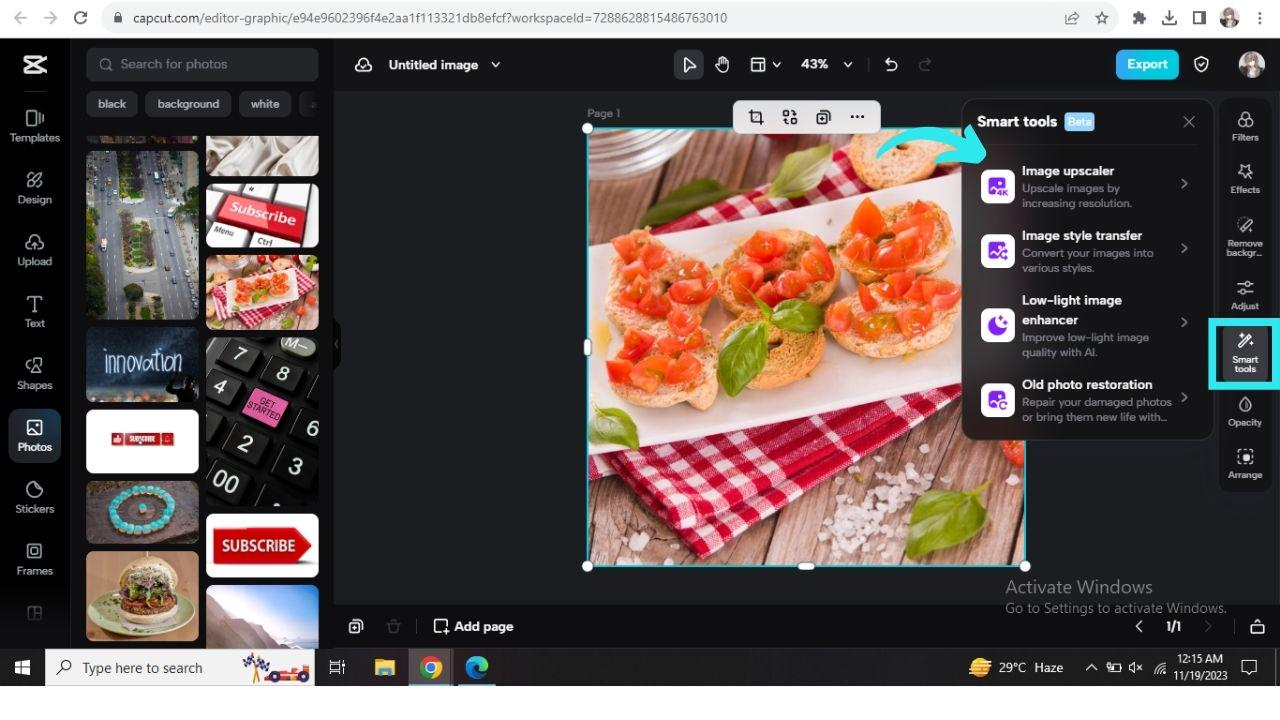
Task: Select the crop tool above the canvas
Action: [756, 117]
